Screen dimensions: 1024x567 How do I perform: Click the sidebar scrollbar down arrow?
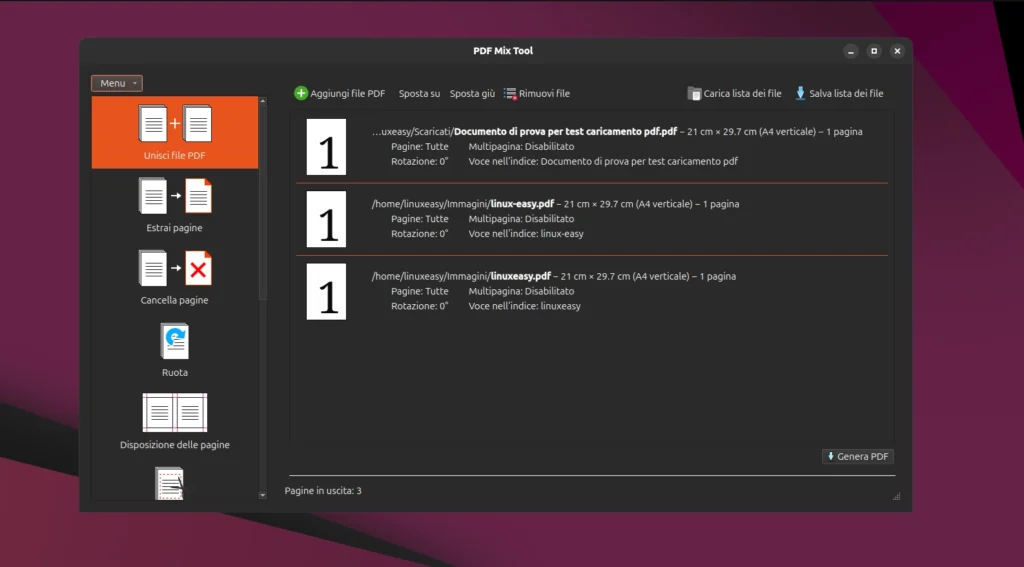click(x=263, y=495)
